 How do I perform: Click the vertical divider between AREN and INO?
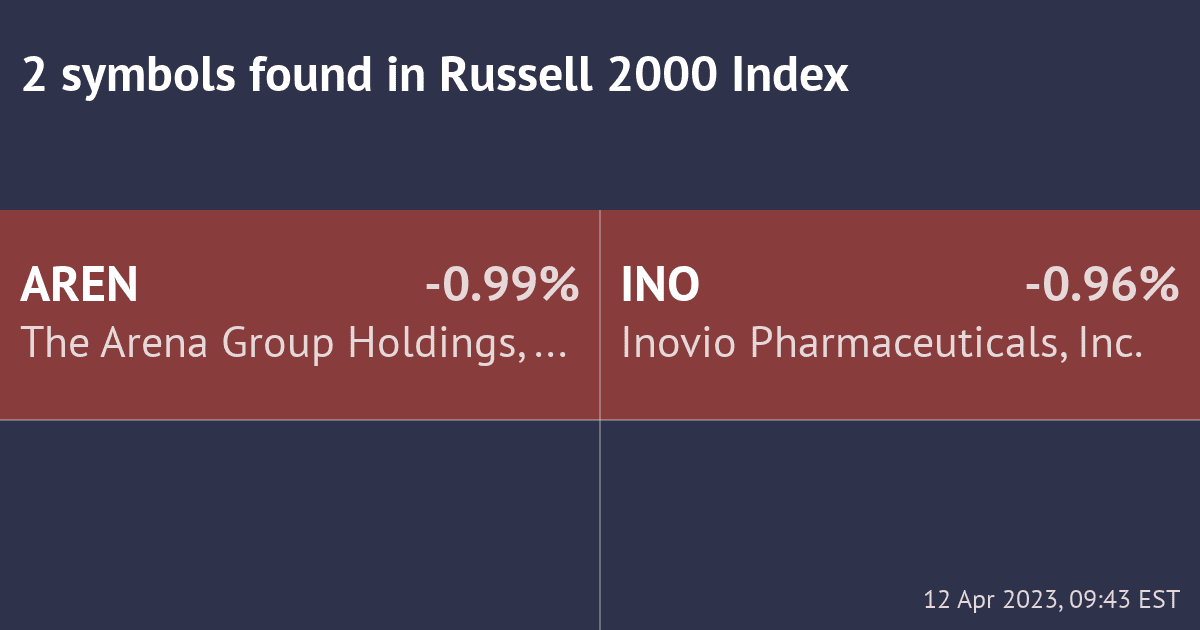[600, 315]
